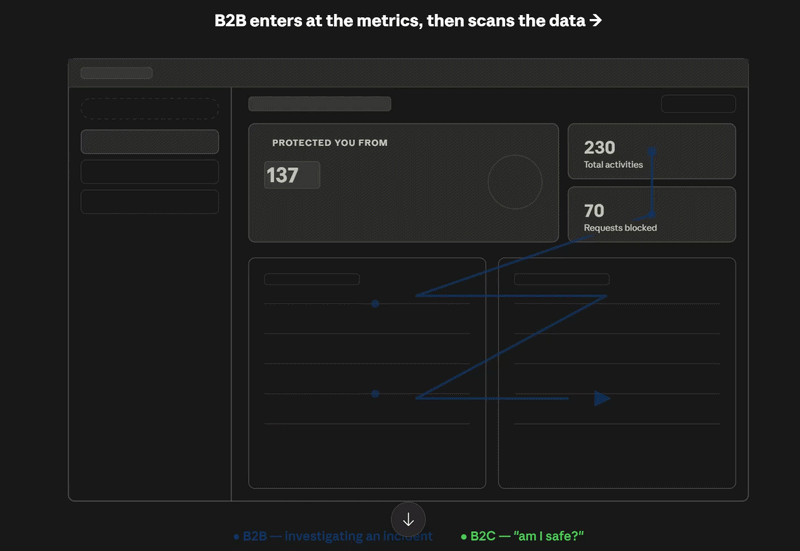Viewport: 800px width, 551px height.
Task: Open the 230 Total activities card
Action: coord(652,151)
